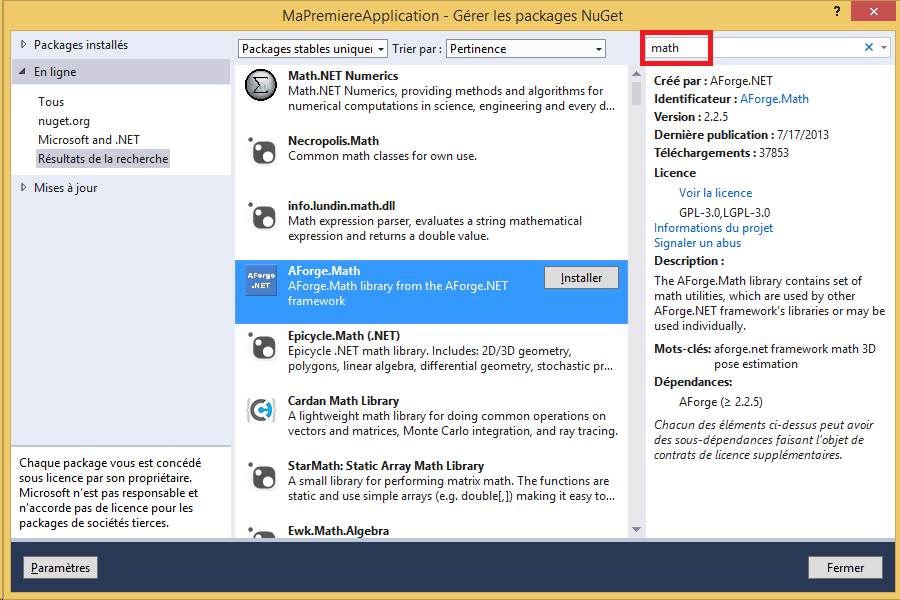
Task: Open the Paramètres settings button
Action: (x=60, y=568)
